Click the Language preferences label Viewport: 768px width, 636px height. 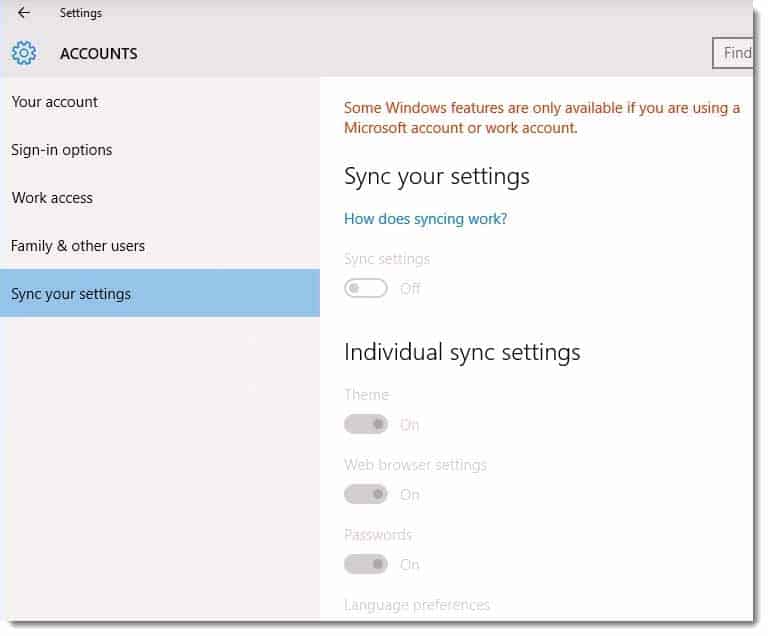[417, 605]
